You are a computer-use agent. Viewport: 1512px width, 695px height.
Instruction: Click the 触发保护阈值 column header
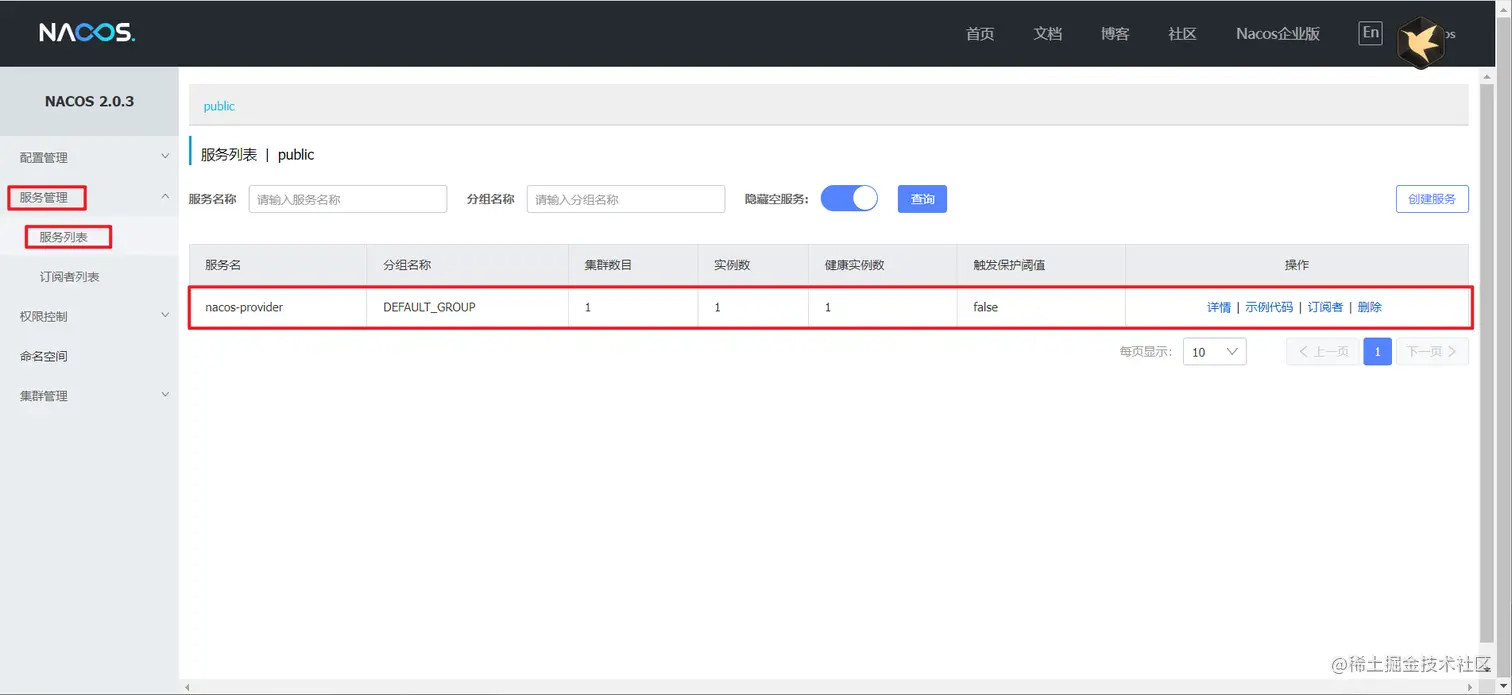[1041, 265]
